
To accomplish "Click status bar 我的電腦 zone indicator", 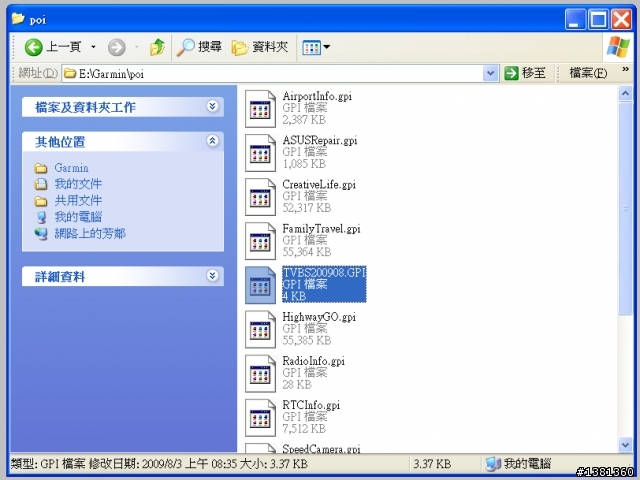I will pos(518,464).
